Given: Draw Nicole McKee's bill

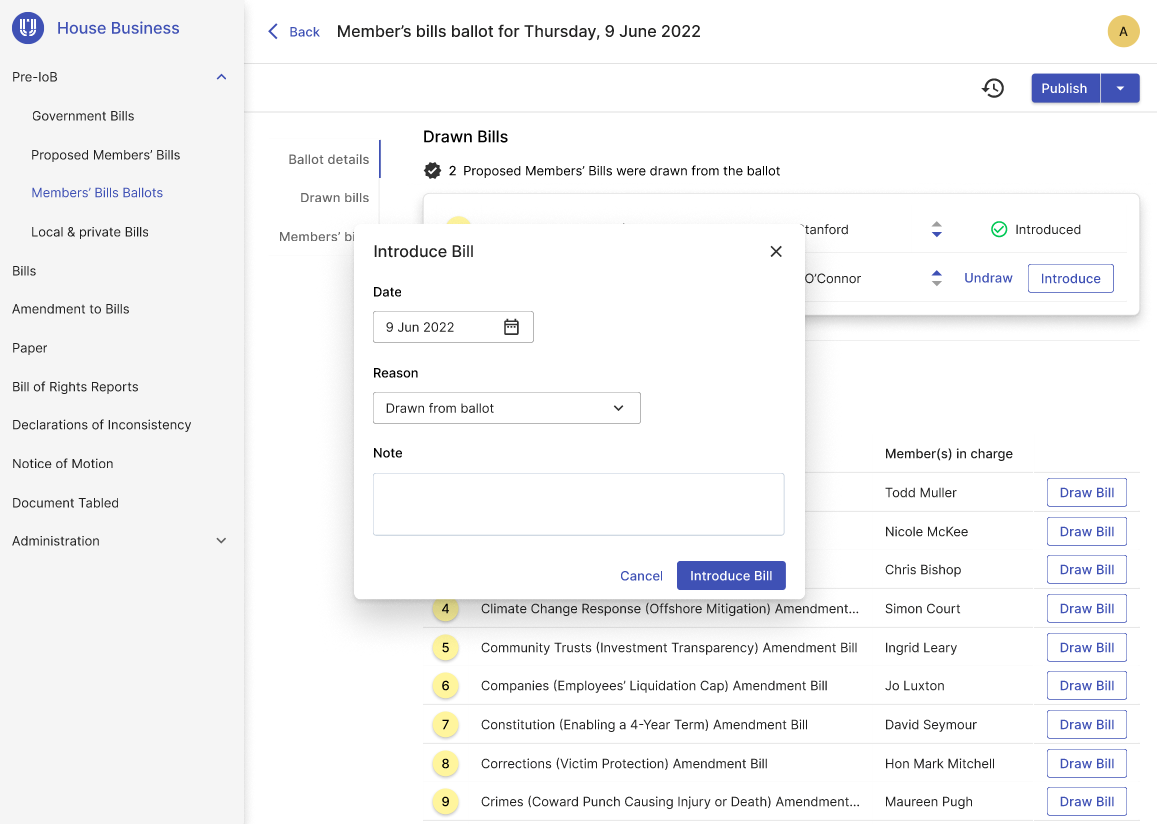Looking at the screenshot, I should 1087,532.
